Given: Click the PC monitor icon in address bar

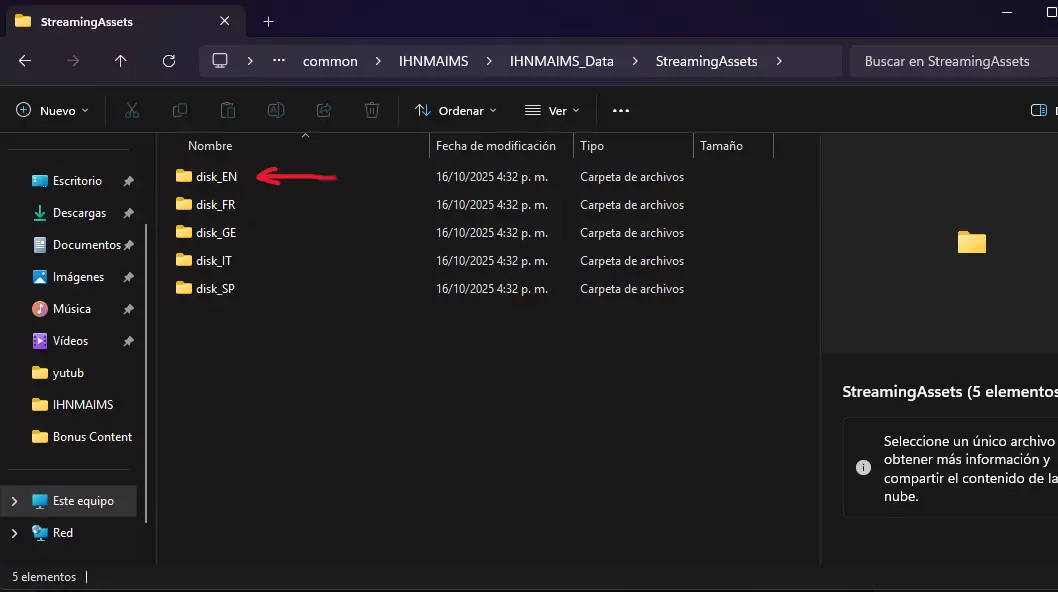Looking at the screenshot, I should [x=220, y=61].
